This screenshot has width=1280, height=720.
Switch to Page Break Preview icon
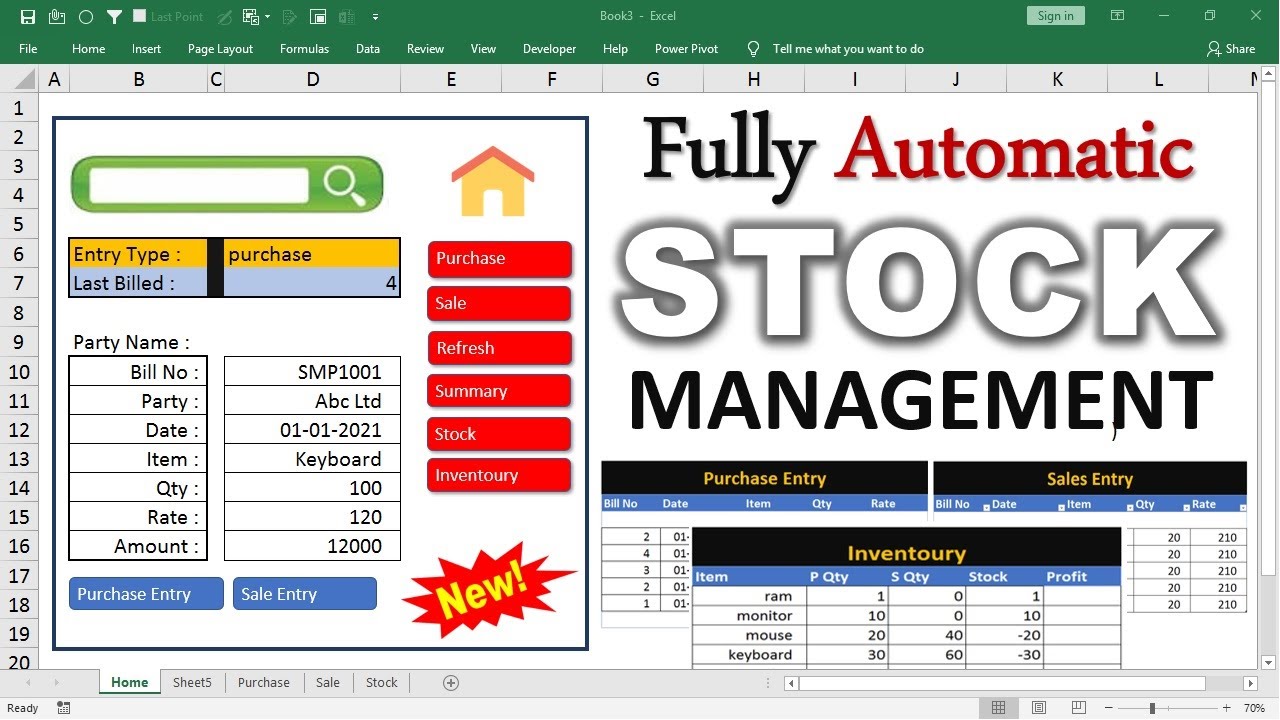1079,708
